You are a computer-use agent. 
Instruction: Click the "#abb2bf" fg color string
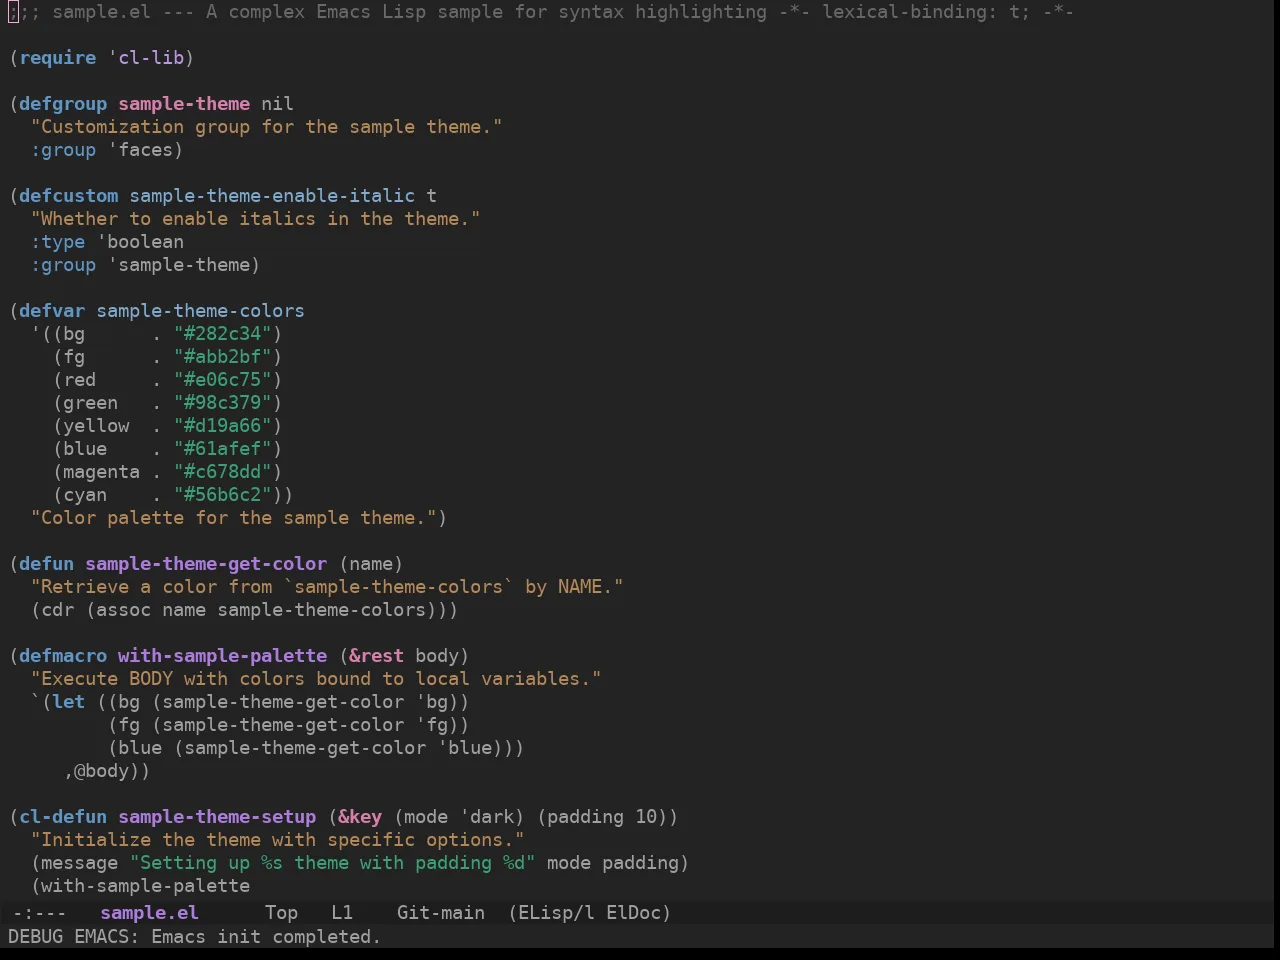[223, 357]
